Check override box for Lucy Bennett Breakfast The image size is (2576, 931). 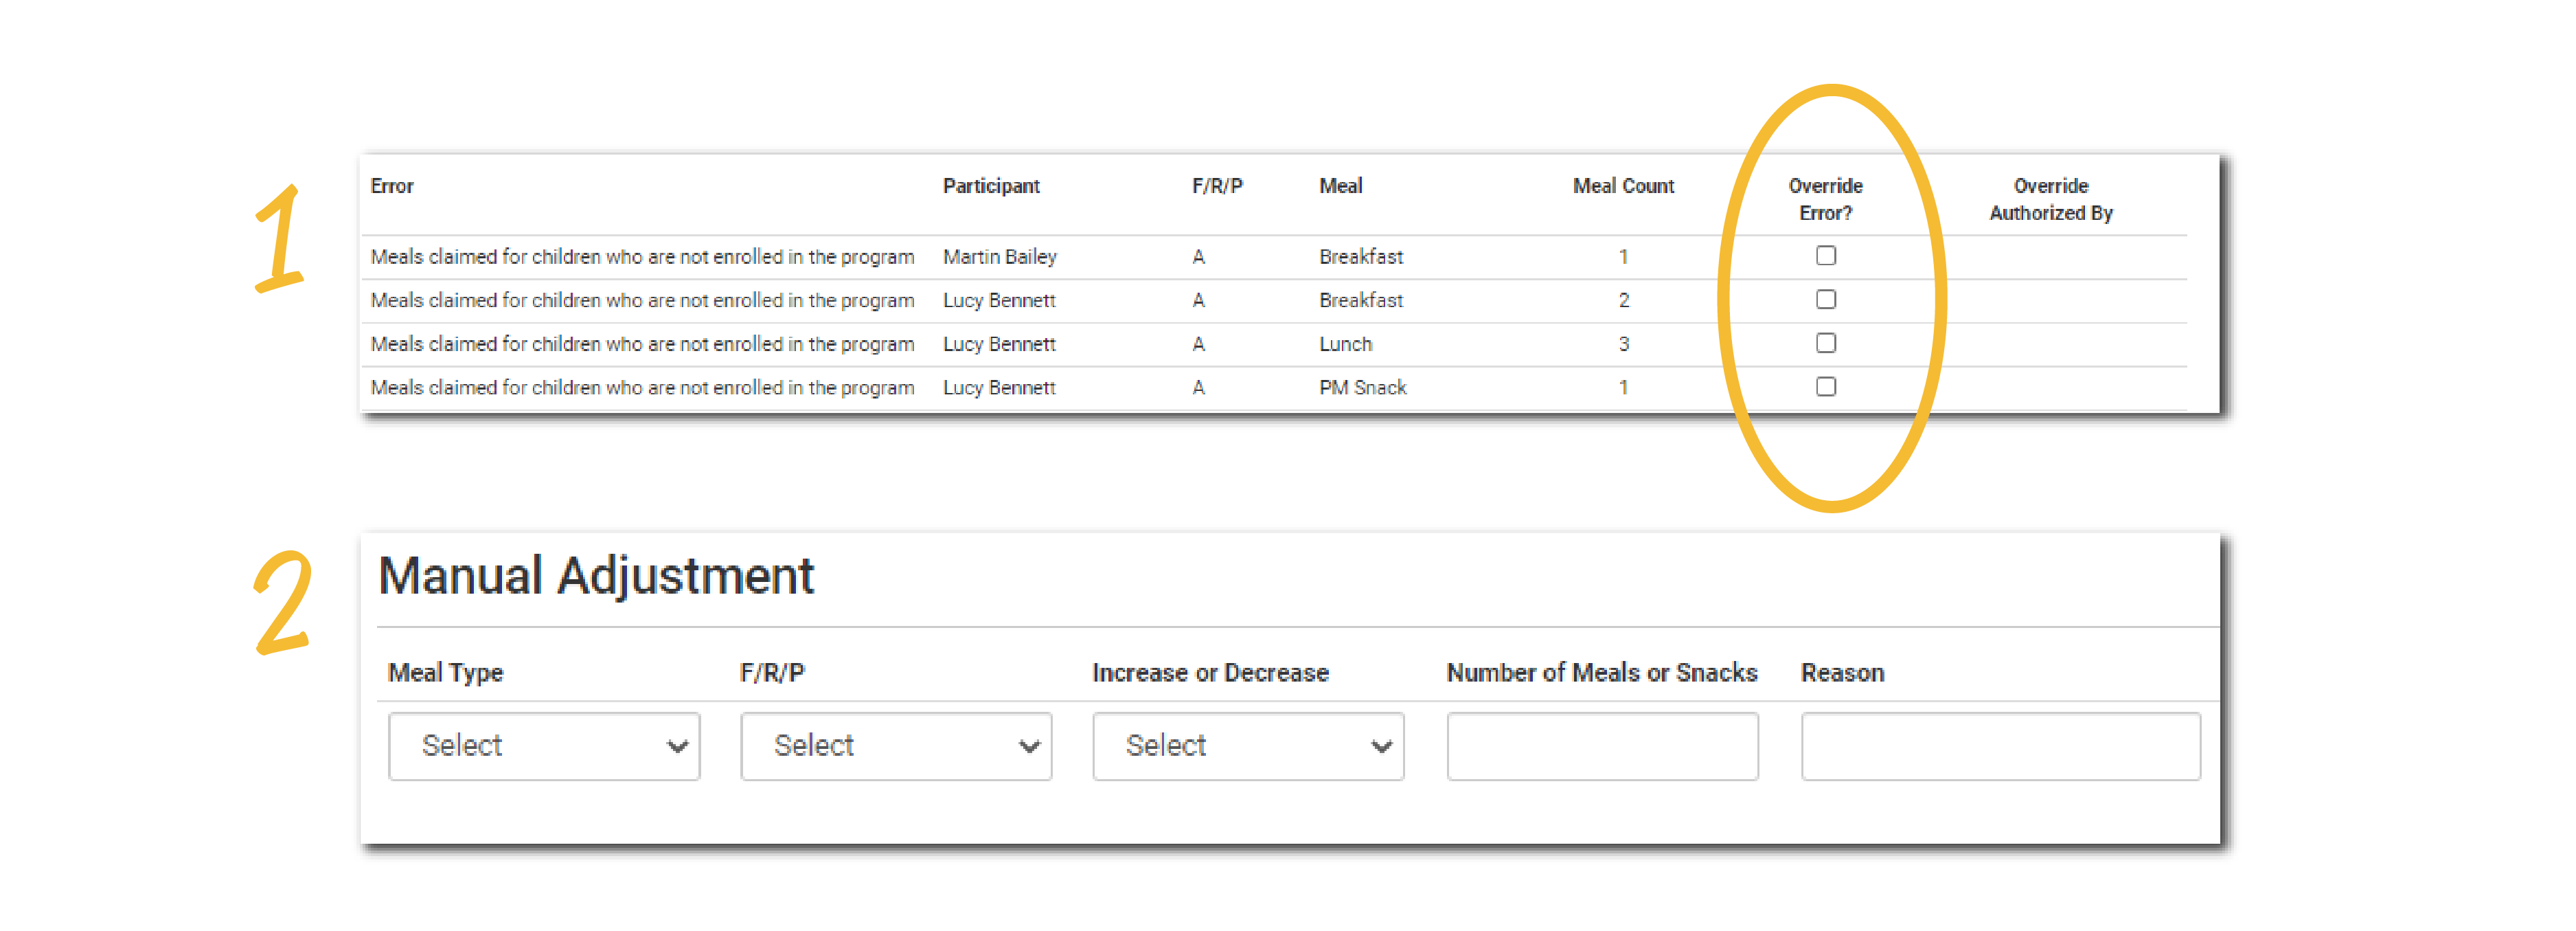1825,299
